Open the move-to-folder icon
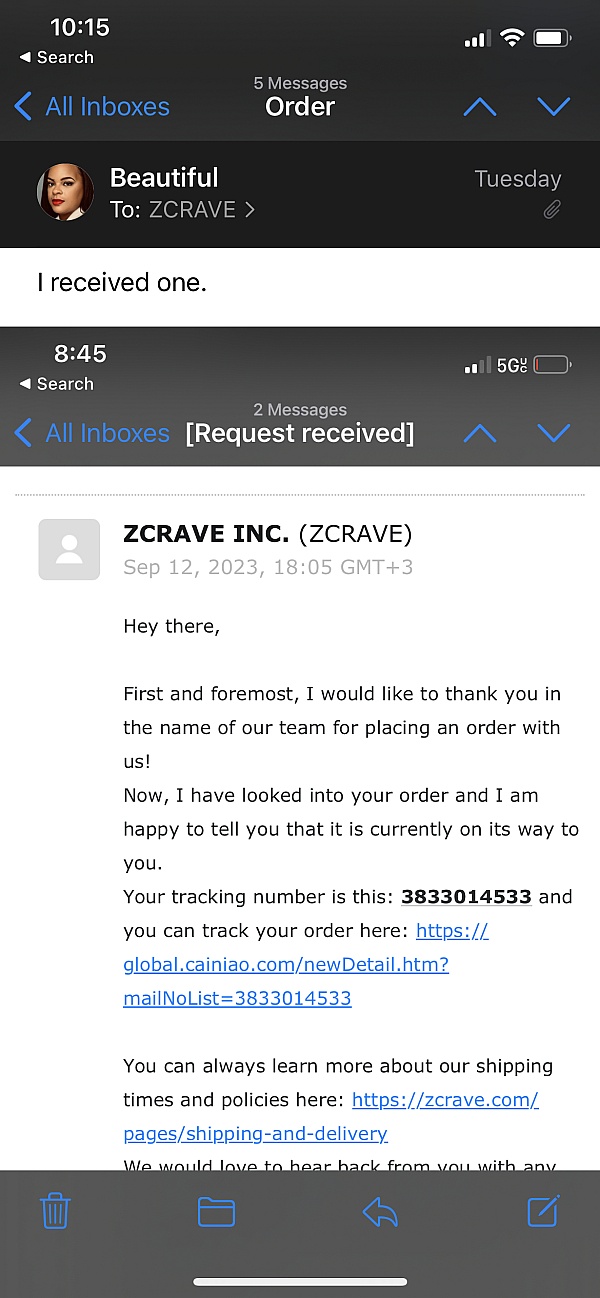 pyautogui.click(x=216, y=1212)
